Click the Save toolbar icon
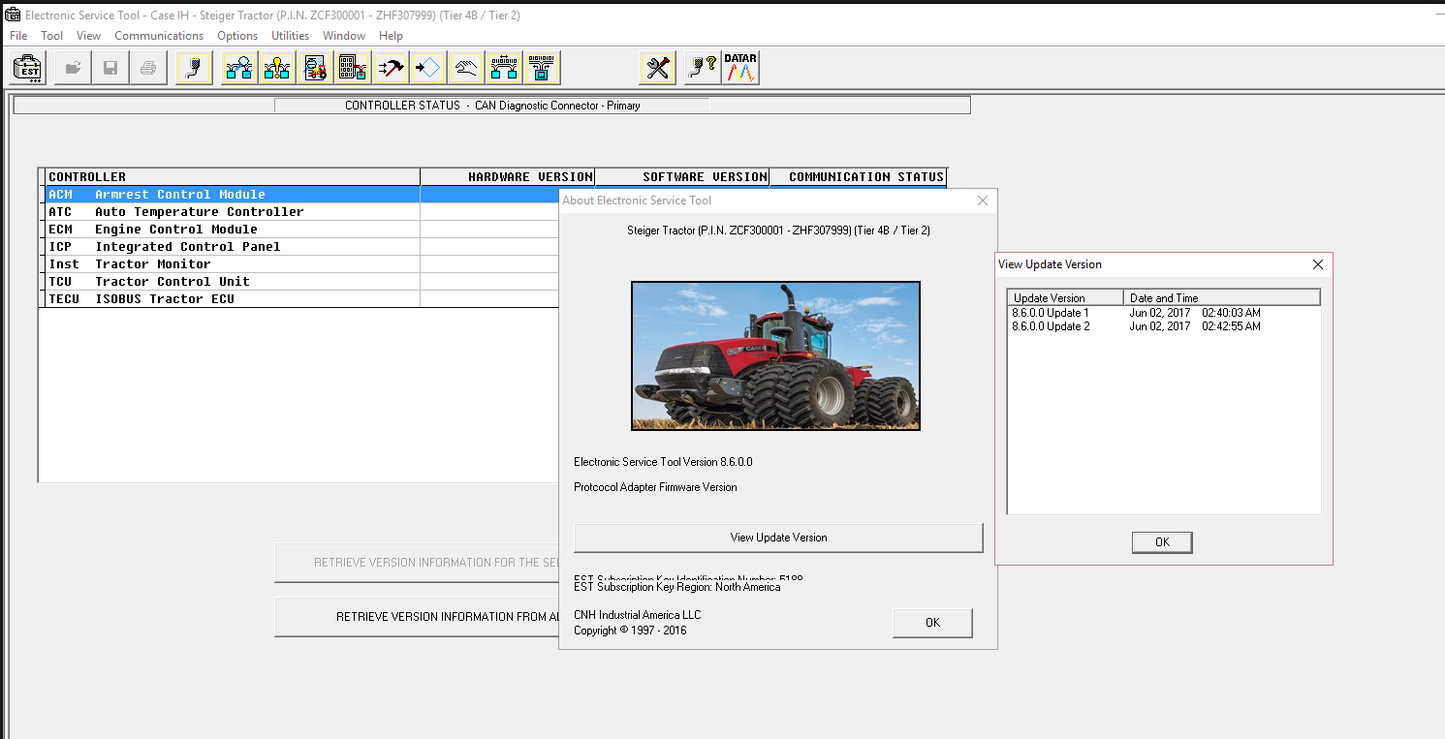This screenshot has height=739, width=1445. click(110, 67)
